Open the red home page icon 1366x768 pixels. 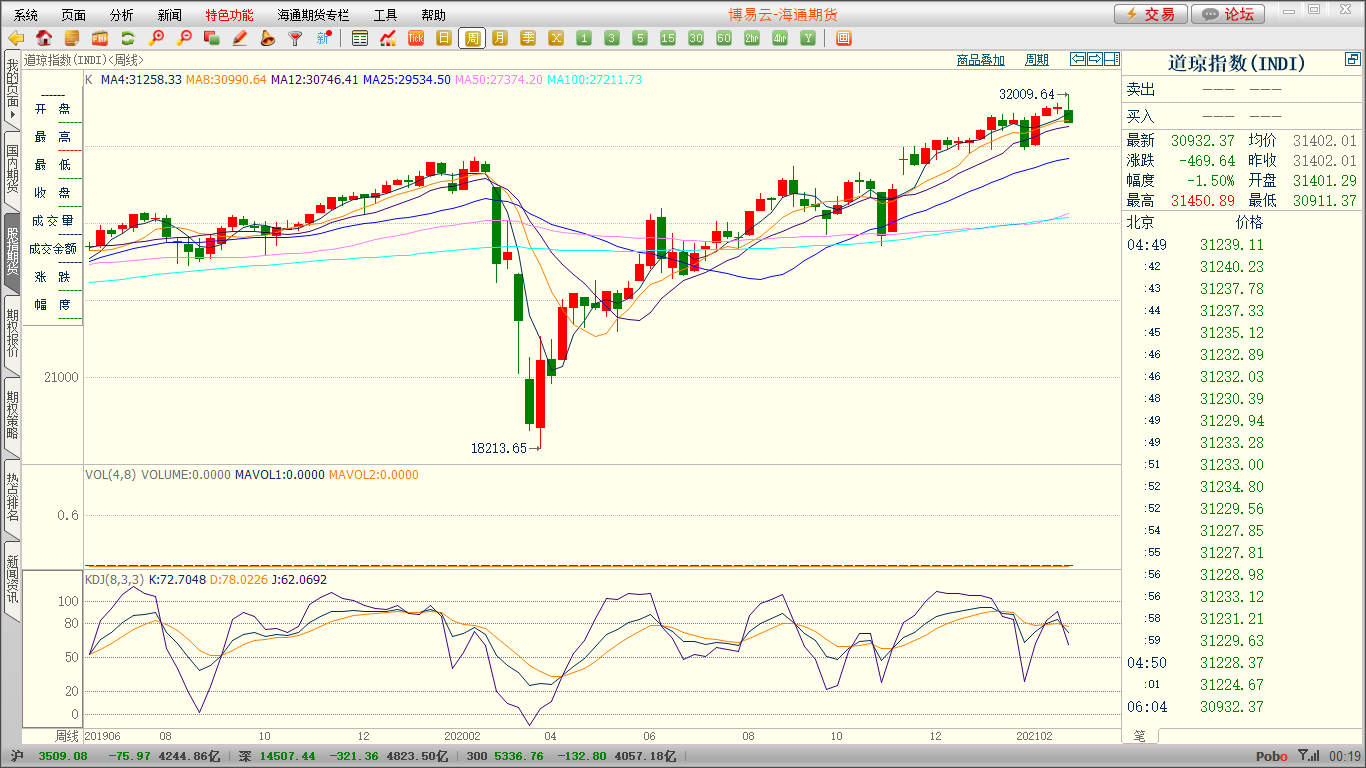click(x=44, y=38)
